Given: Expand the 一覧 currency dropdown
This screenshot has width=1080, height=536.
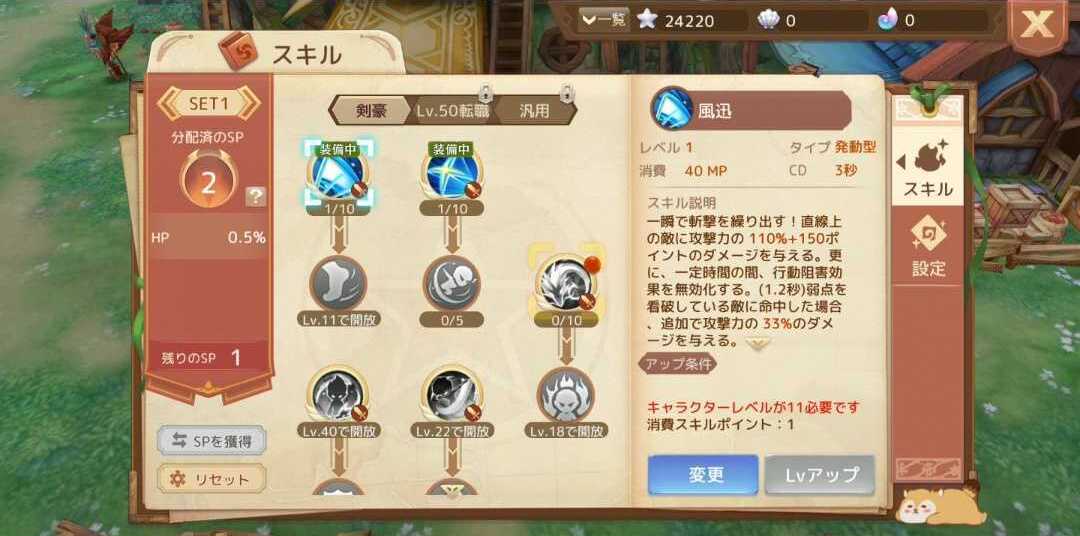Looking at the screenshot, I should click(603, 20).
